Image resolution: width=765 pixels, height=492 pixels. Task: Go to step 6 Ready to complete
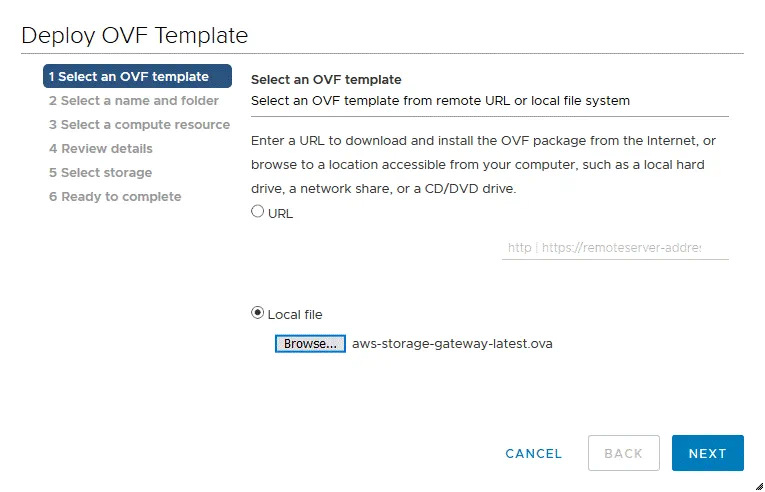(115, 197)
